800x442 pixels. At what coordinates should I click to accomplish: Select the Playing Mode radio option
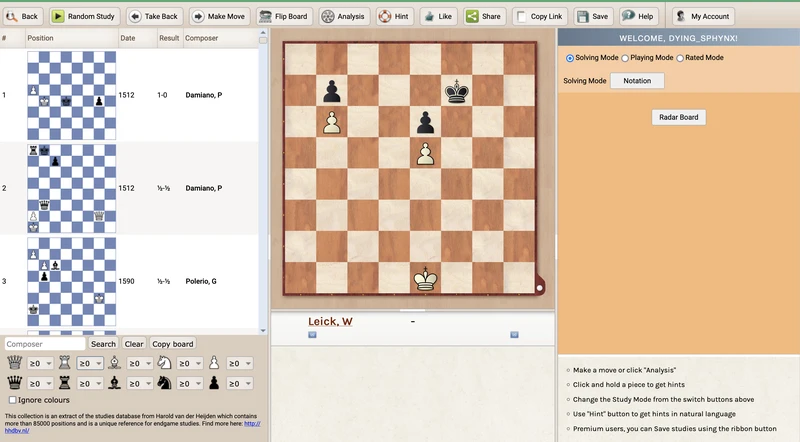coord(626,58)
